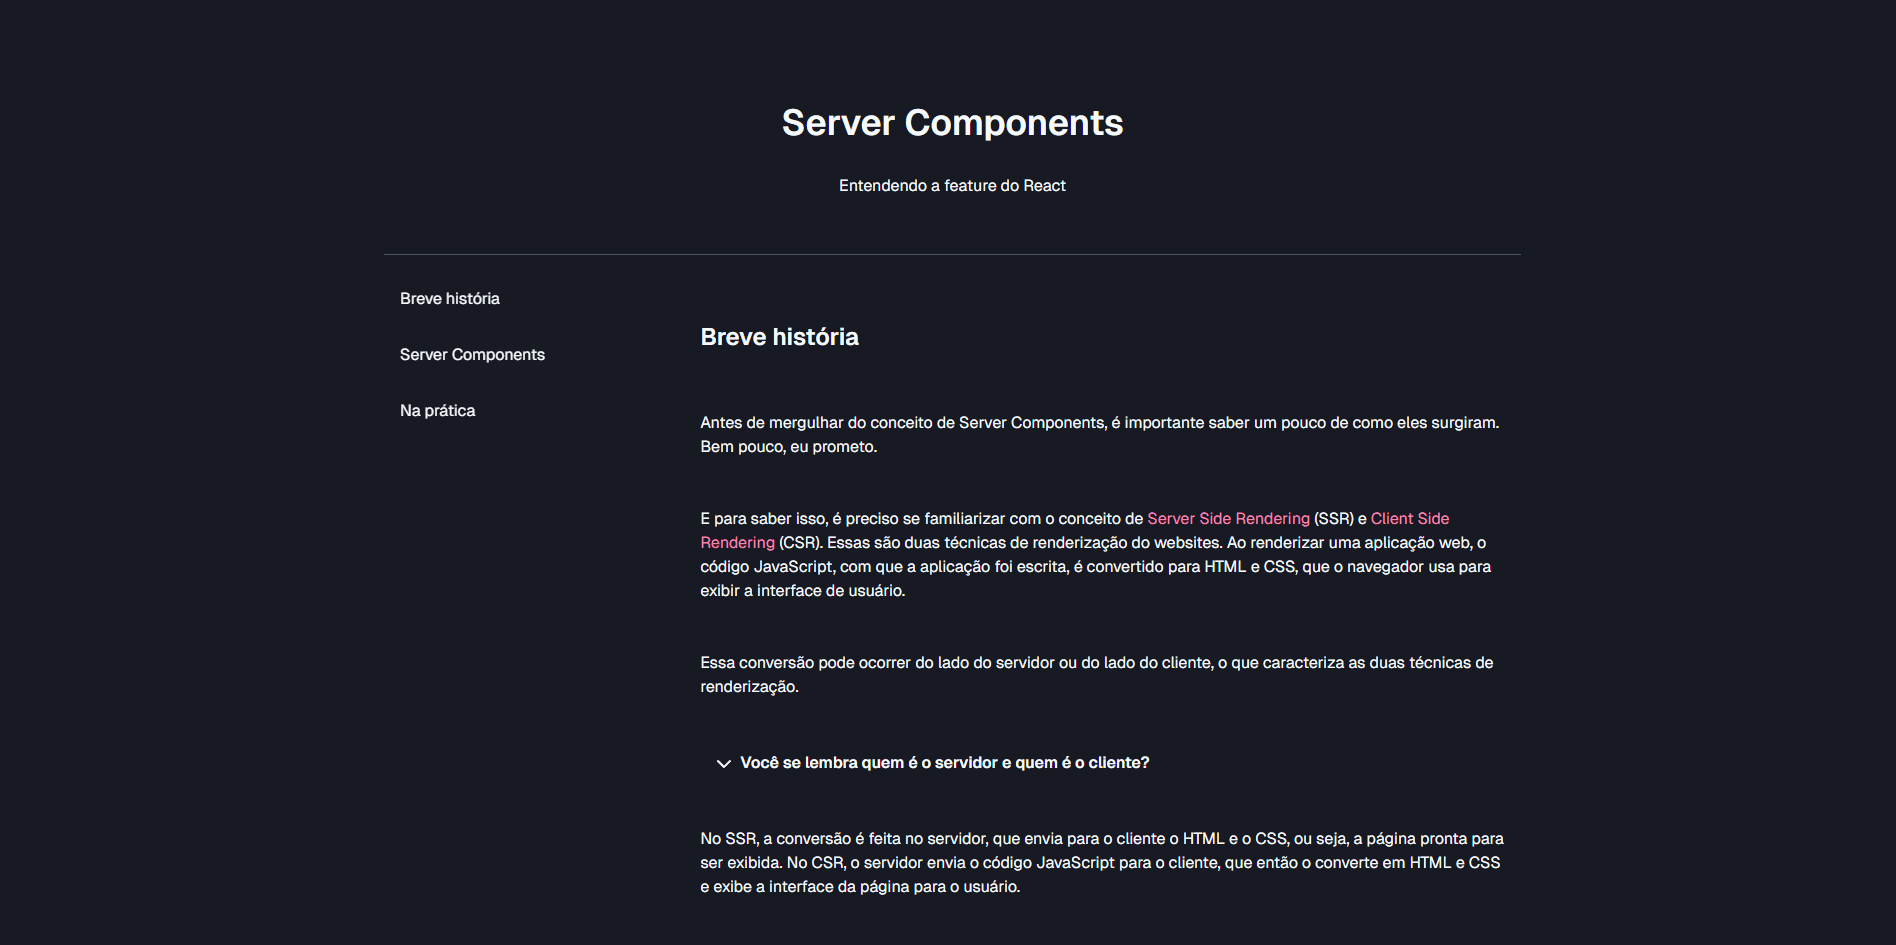The image size is (1896, 945).
Task: Expand the chevron beside 'Você se lembra'
Action: [x=723, y=764]
